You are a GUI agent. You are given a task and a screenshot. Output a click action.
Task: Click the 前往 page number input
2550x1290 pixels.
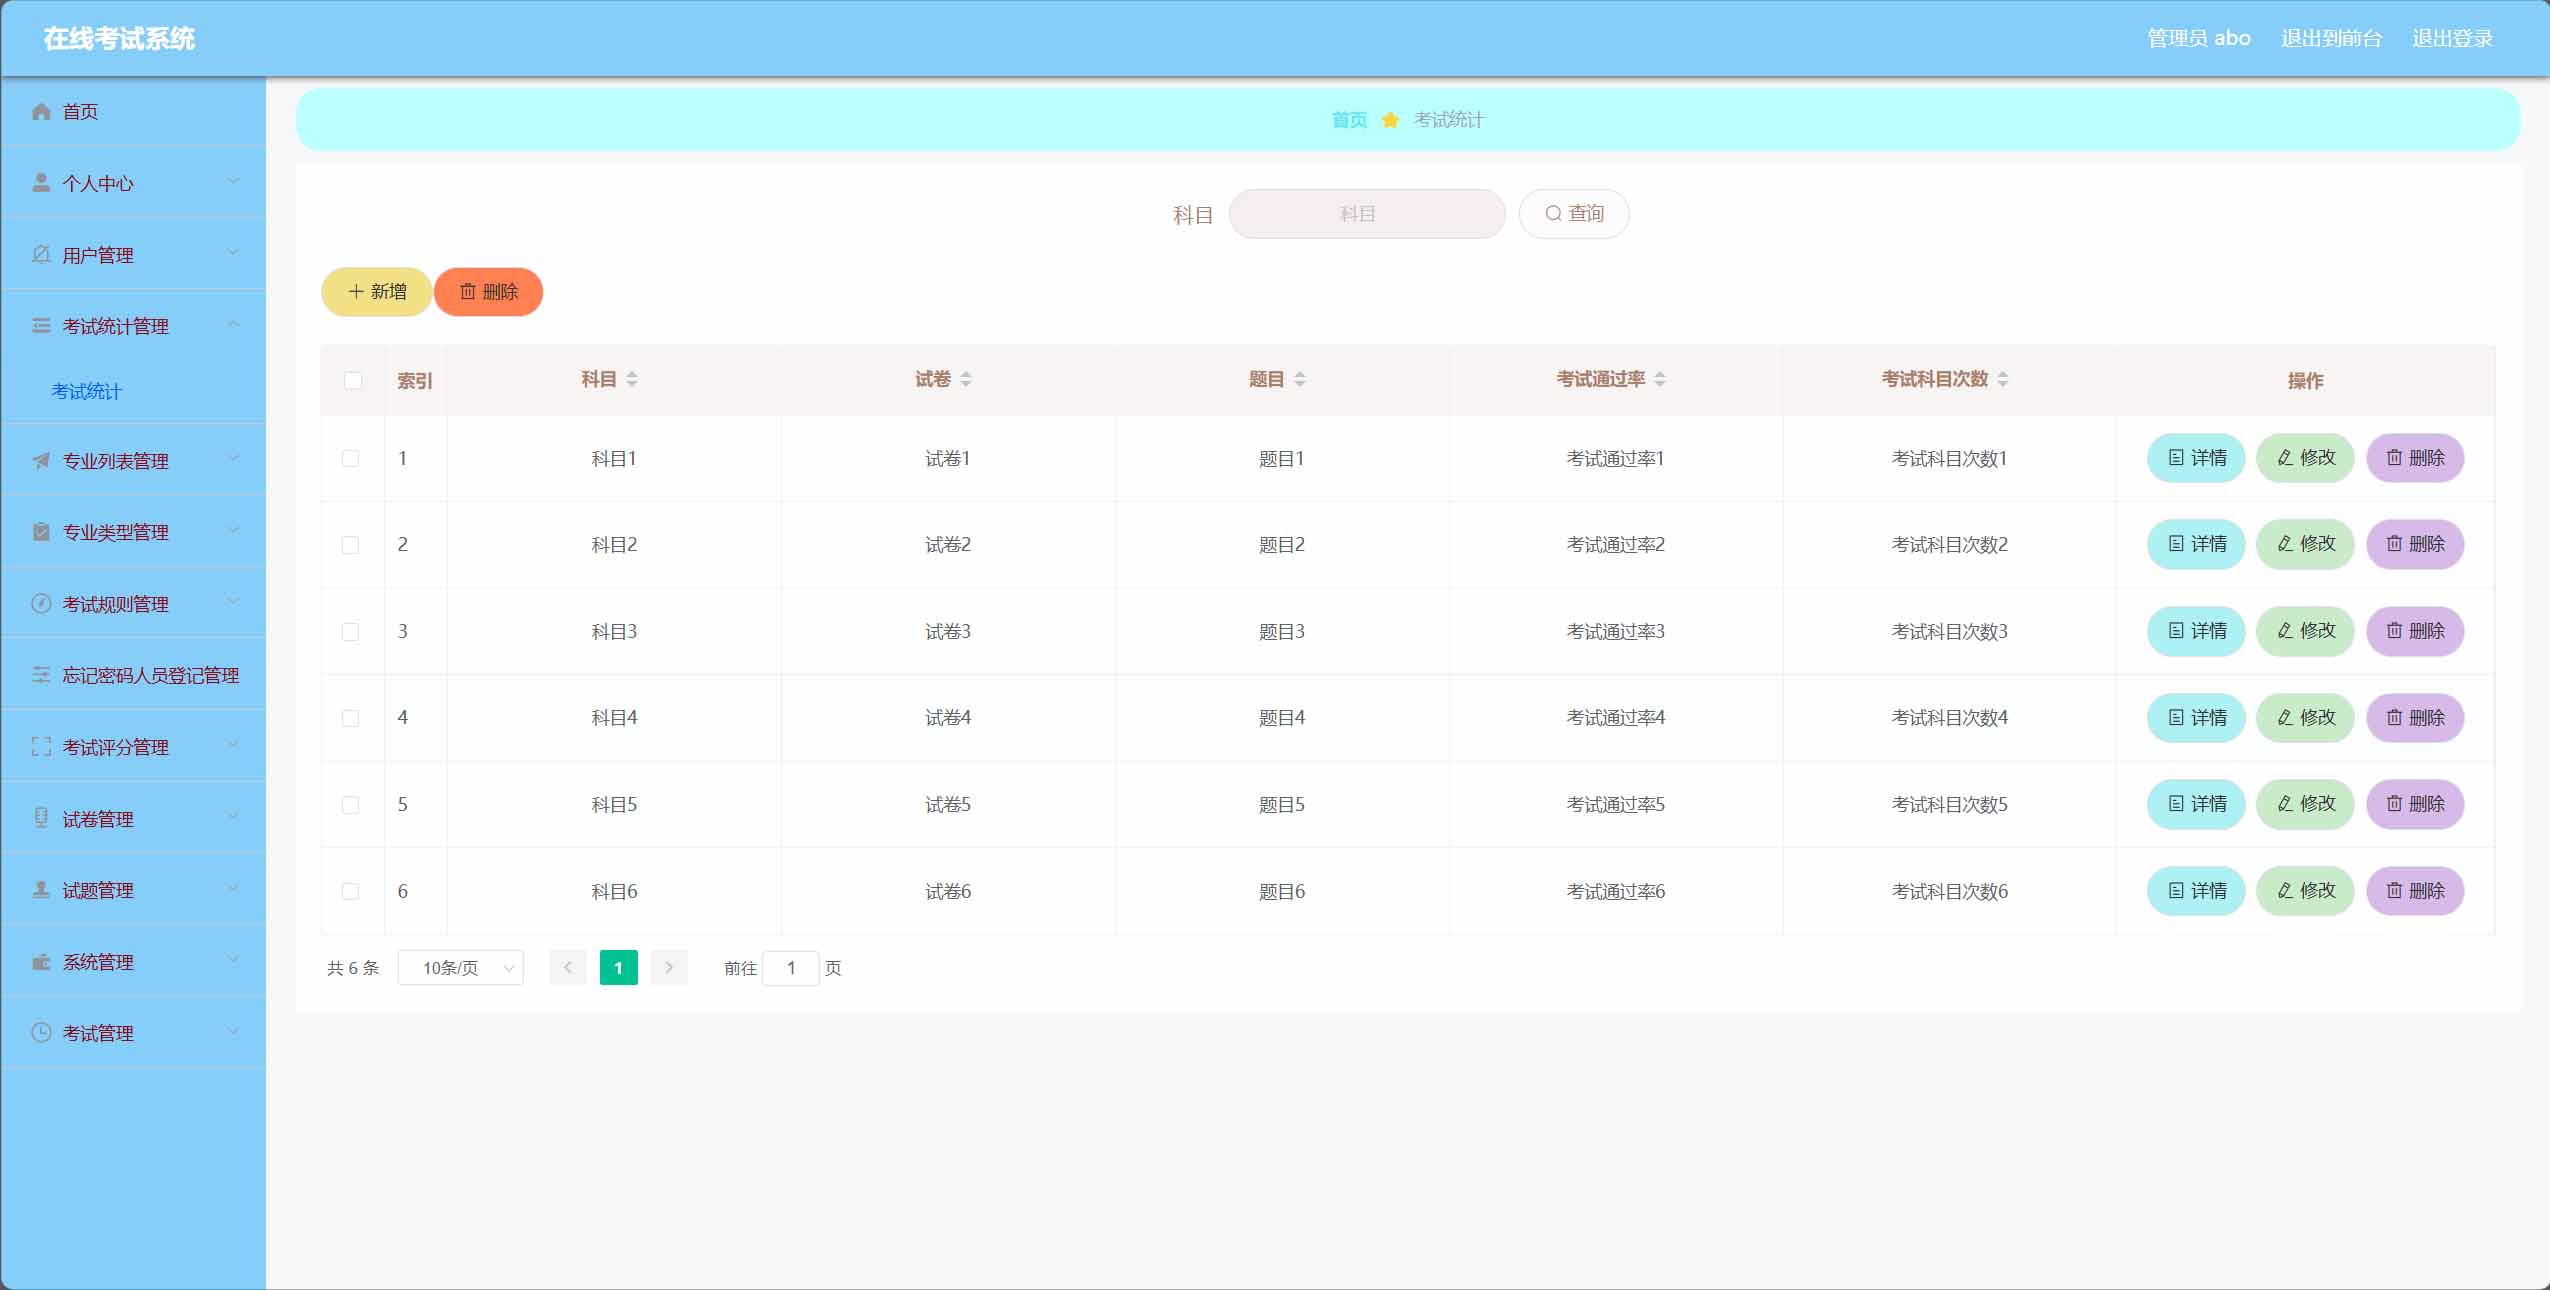(791, 968)
